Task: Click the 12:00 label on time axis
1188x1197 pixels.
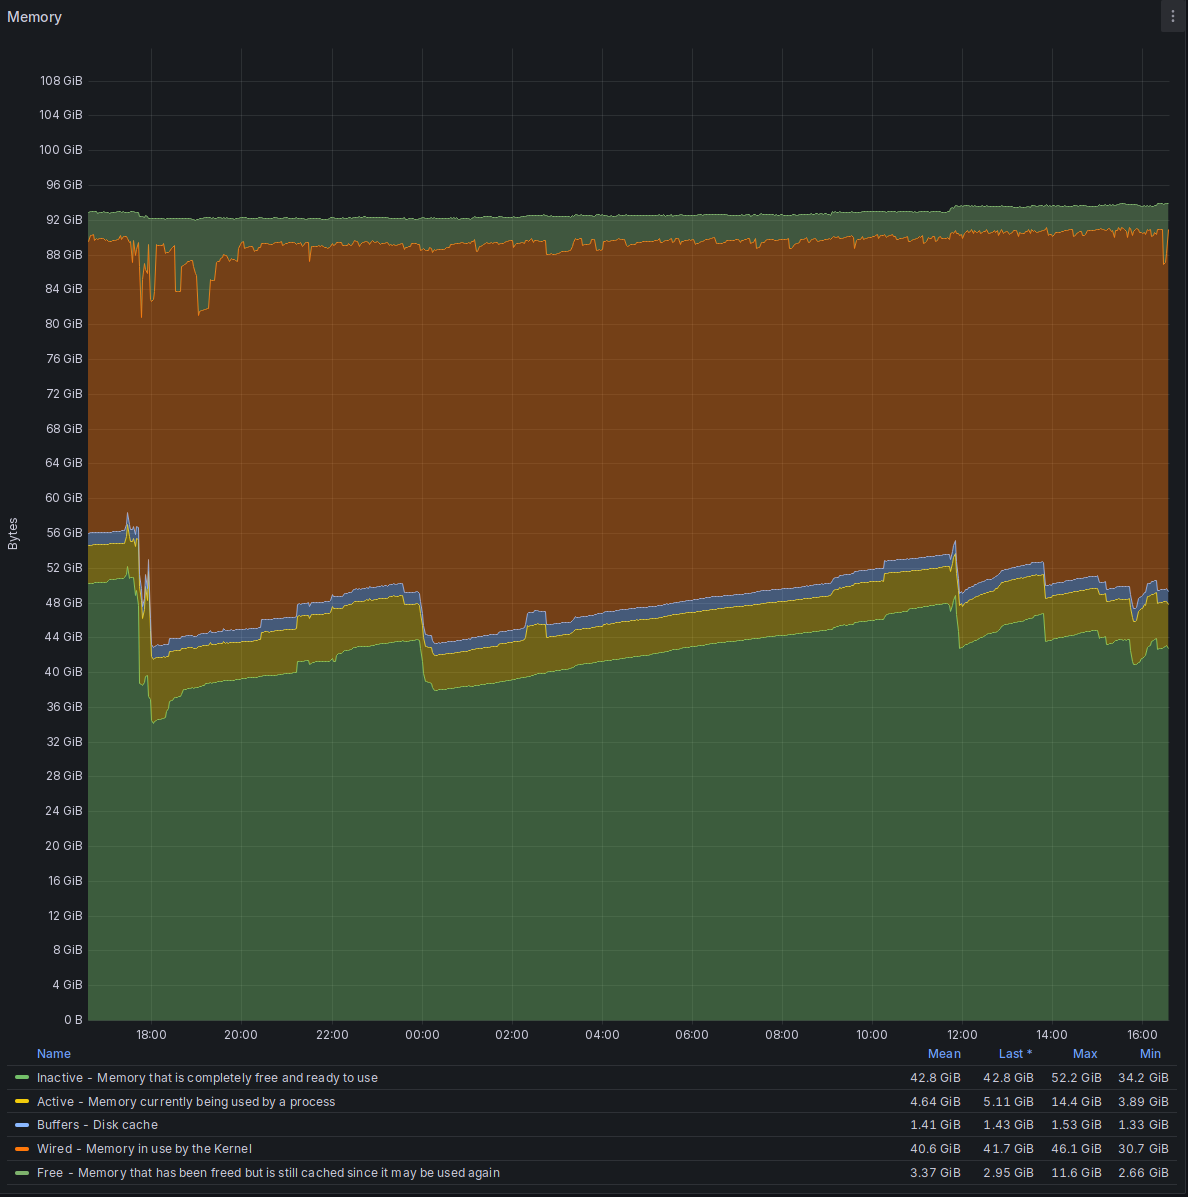Action: point(962,1035)
